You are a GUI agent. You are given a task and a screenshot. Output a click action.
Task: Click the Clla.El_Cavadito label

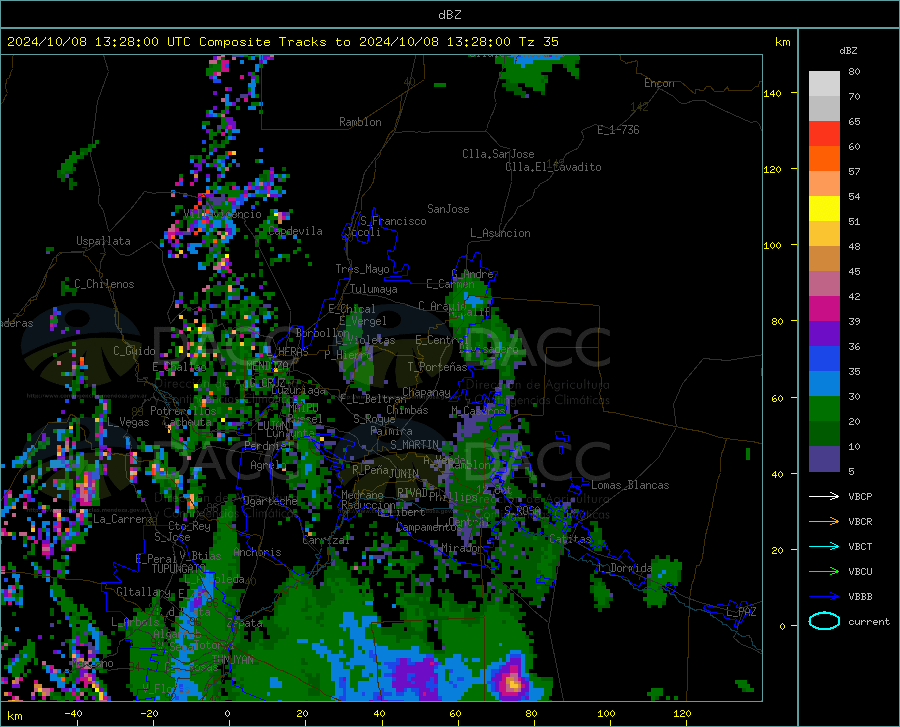point(553,167)
